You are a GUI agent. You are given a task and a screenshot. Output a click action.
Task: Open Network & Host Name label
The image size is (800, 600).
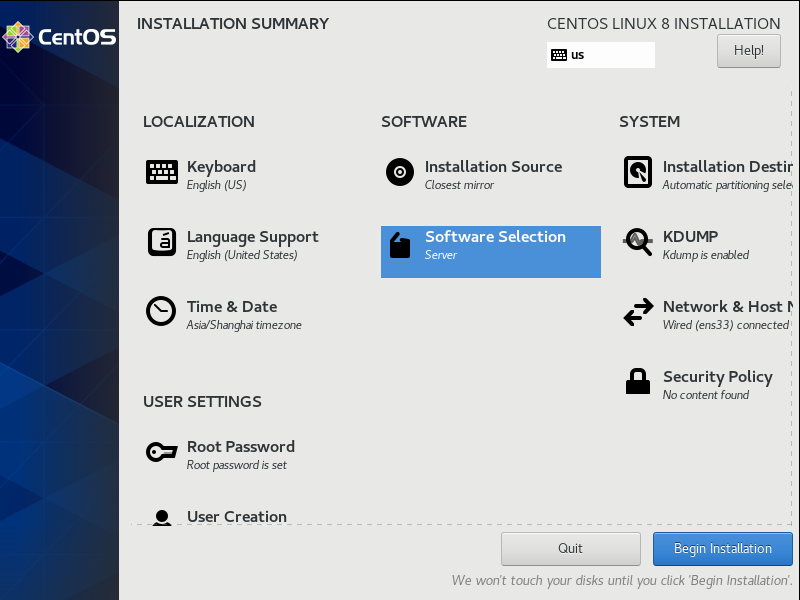point(727,307)
